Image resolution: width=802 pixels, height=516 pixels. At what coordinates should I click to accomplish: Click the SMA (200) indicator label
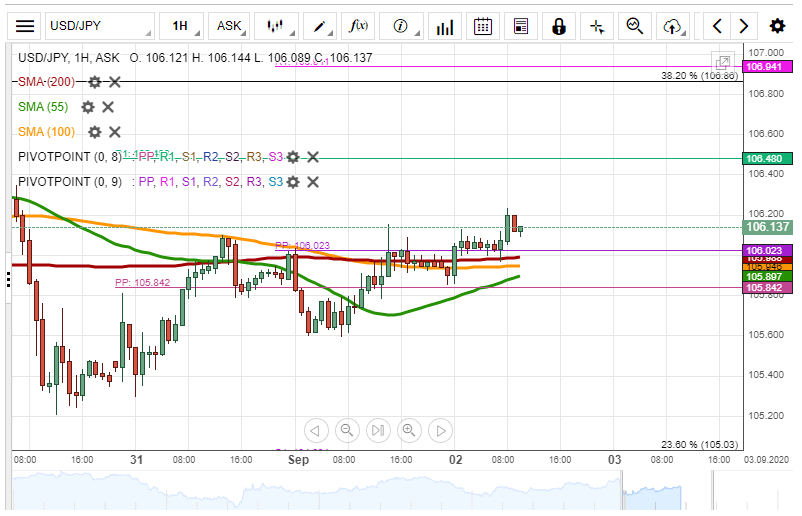[x=47, y=82]
